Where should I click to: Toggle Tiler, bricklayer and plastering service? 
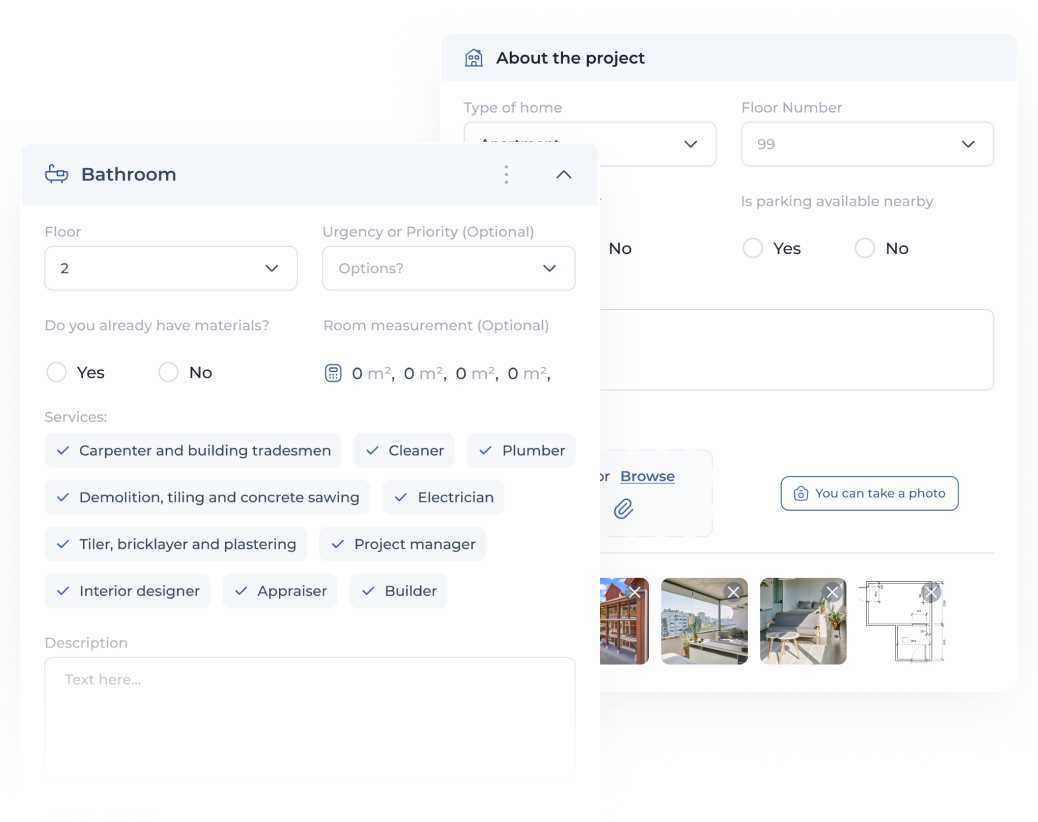coord(175,544)
